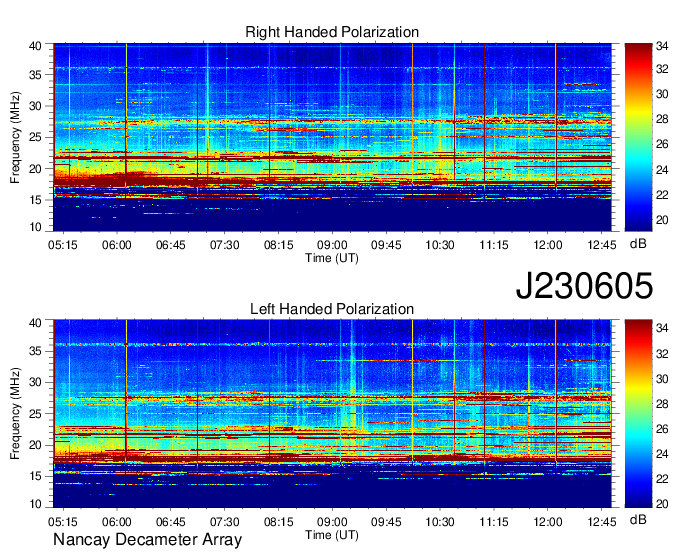Click the 20 MHz tick on Right Handed frequency axis
The height and width of the screenshot is (552, 680).
click(35, 169)
